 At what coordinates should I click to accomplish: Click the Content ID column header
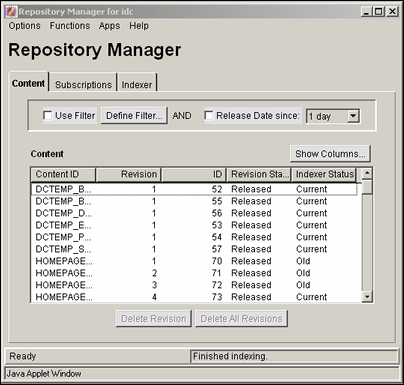[x=63, y=174]
